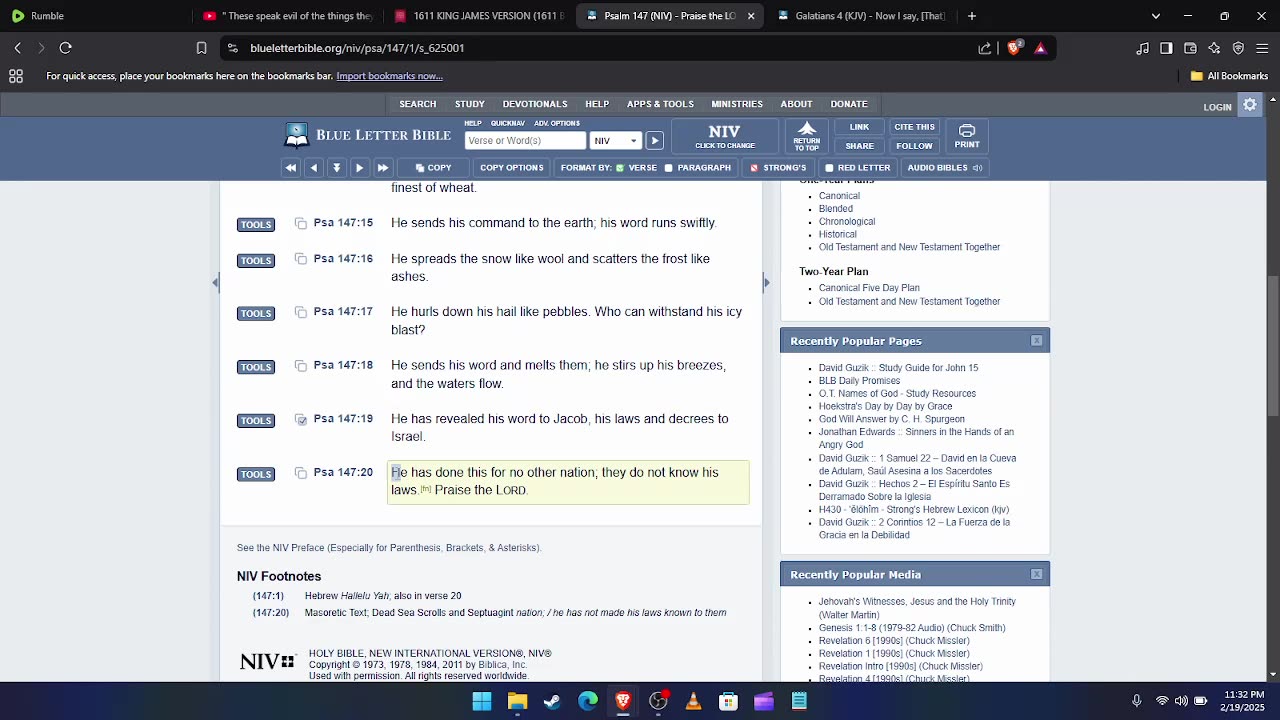Open Steam from the taskbar

(552, 701)
